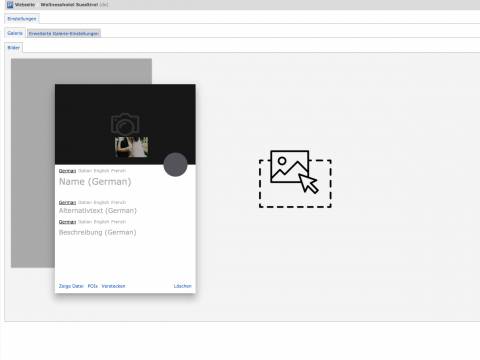Click the Zeige Datei link
The width and height of the screenshot is (480, 360).
[71, 286]
